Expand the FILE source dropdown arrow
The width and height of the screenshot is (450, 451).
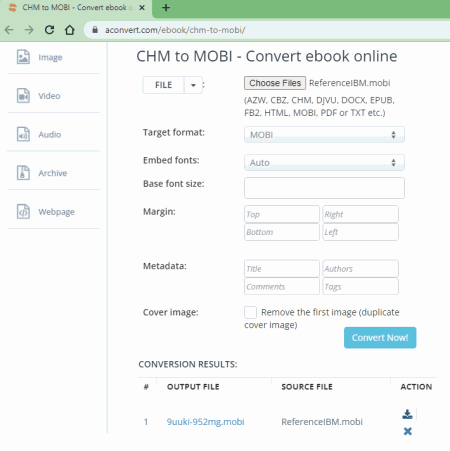193,85
